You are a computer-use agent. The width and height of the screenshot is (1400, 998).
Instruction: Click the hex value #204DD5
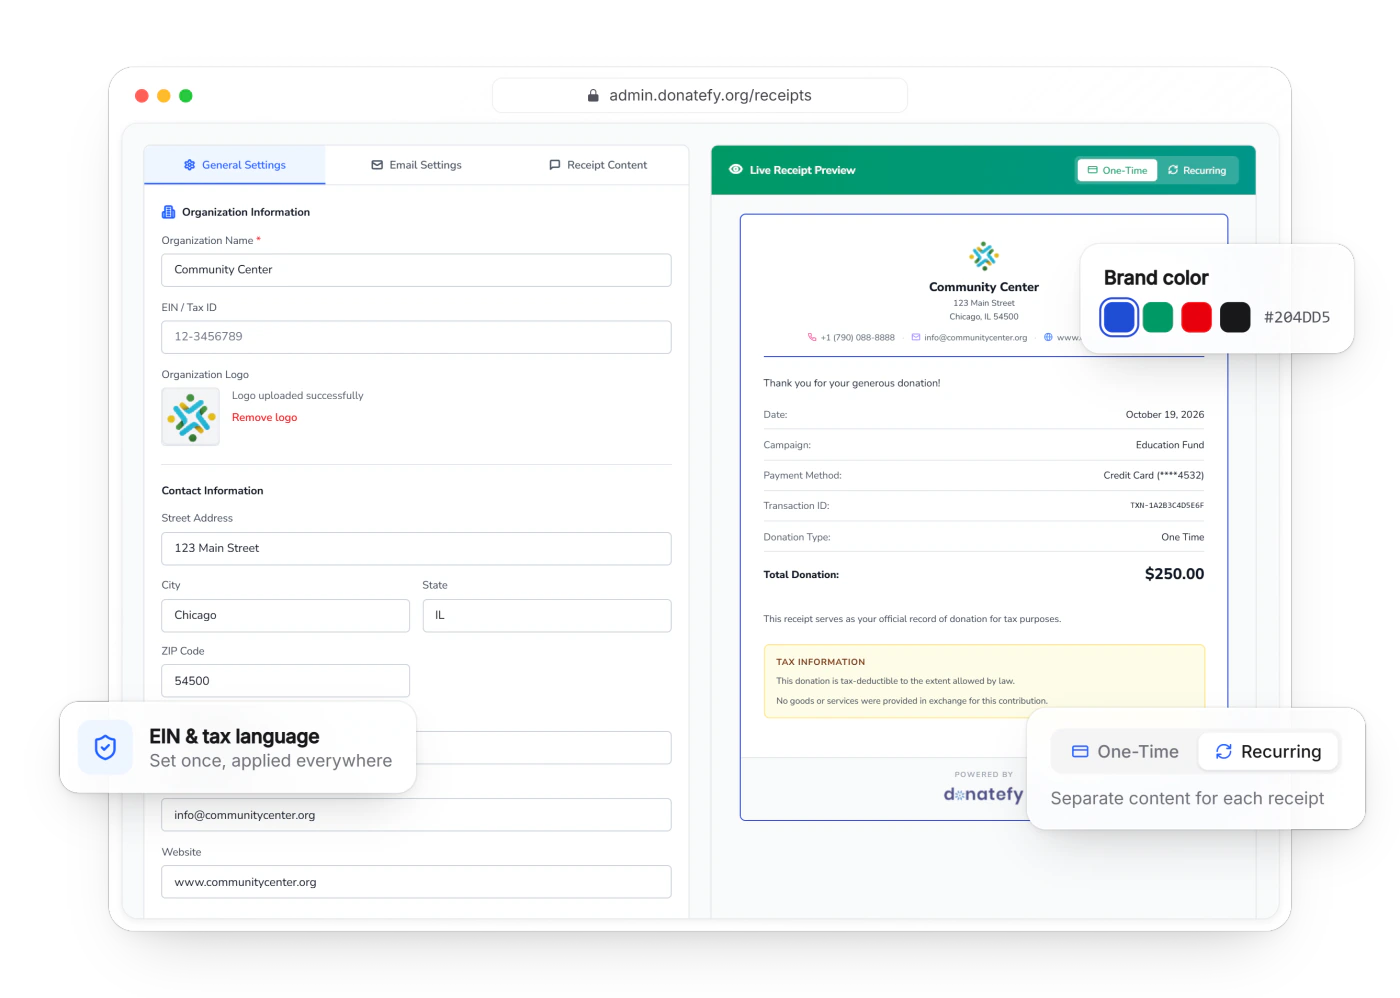[1297, 317]
